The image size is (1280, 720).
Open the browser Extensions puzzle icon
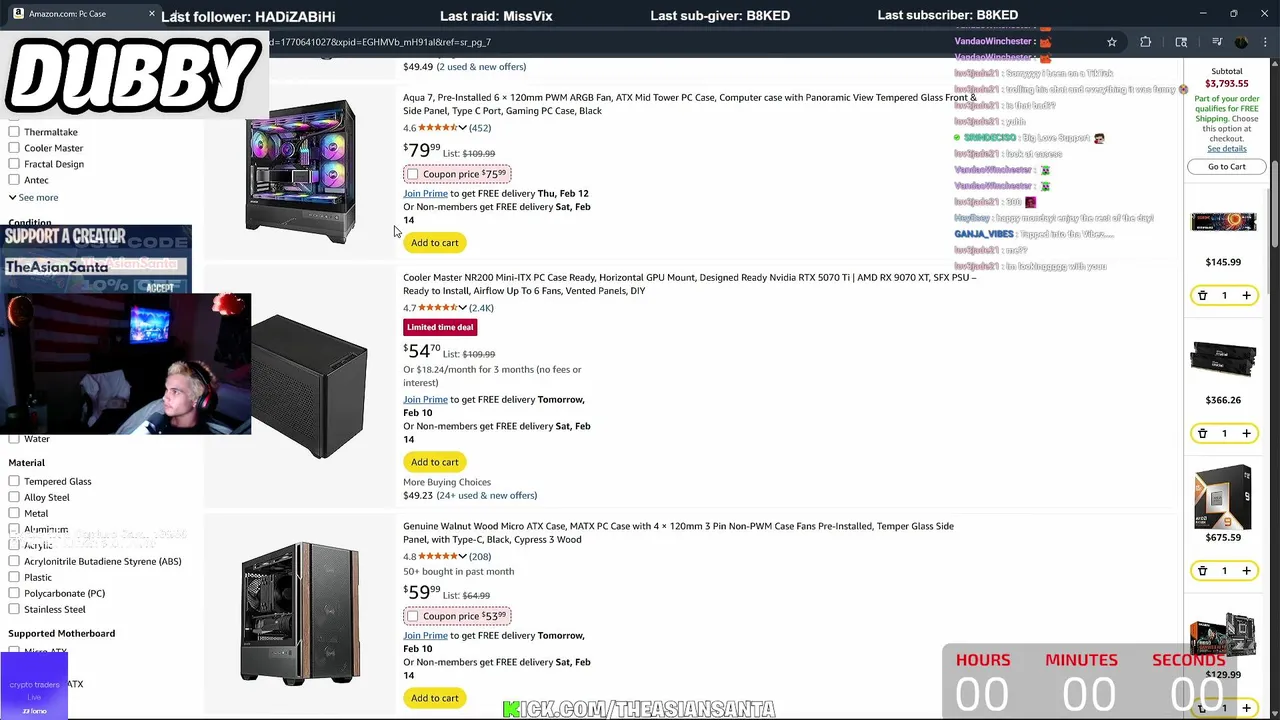1146,42
